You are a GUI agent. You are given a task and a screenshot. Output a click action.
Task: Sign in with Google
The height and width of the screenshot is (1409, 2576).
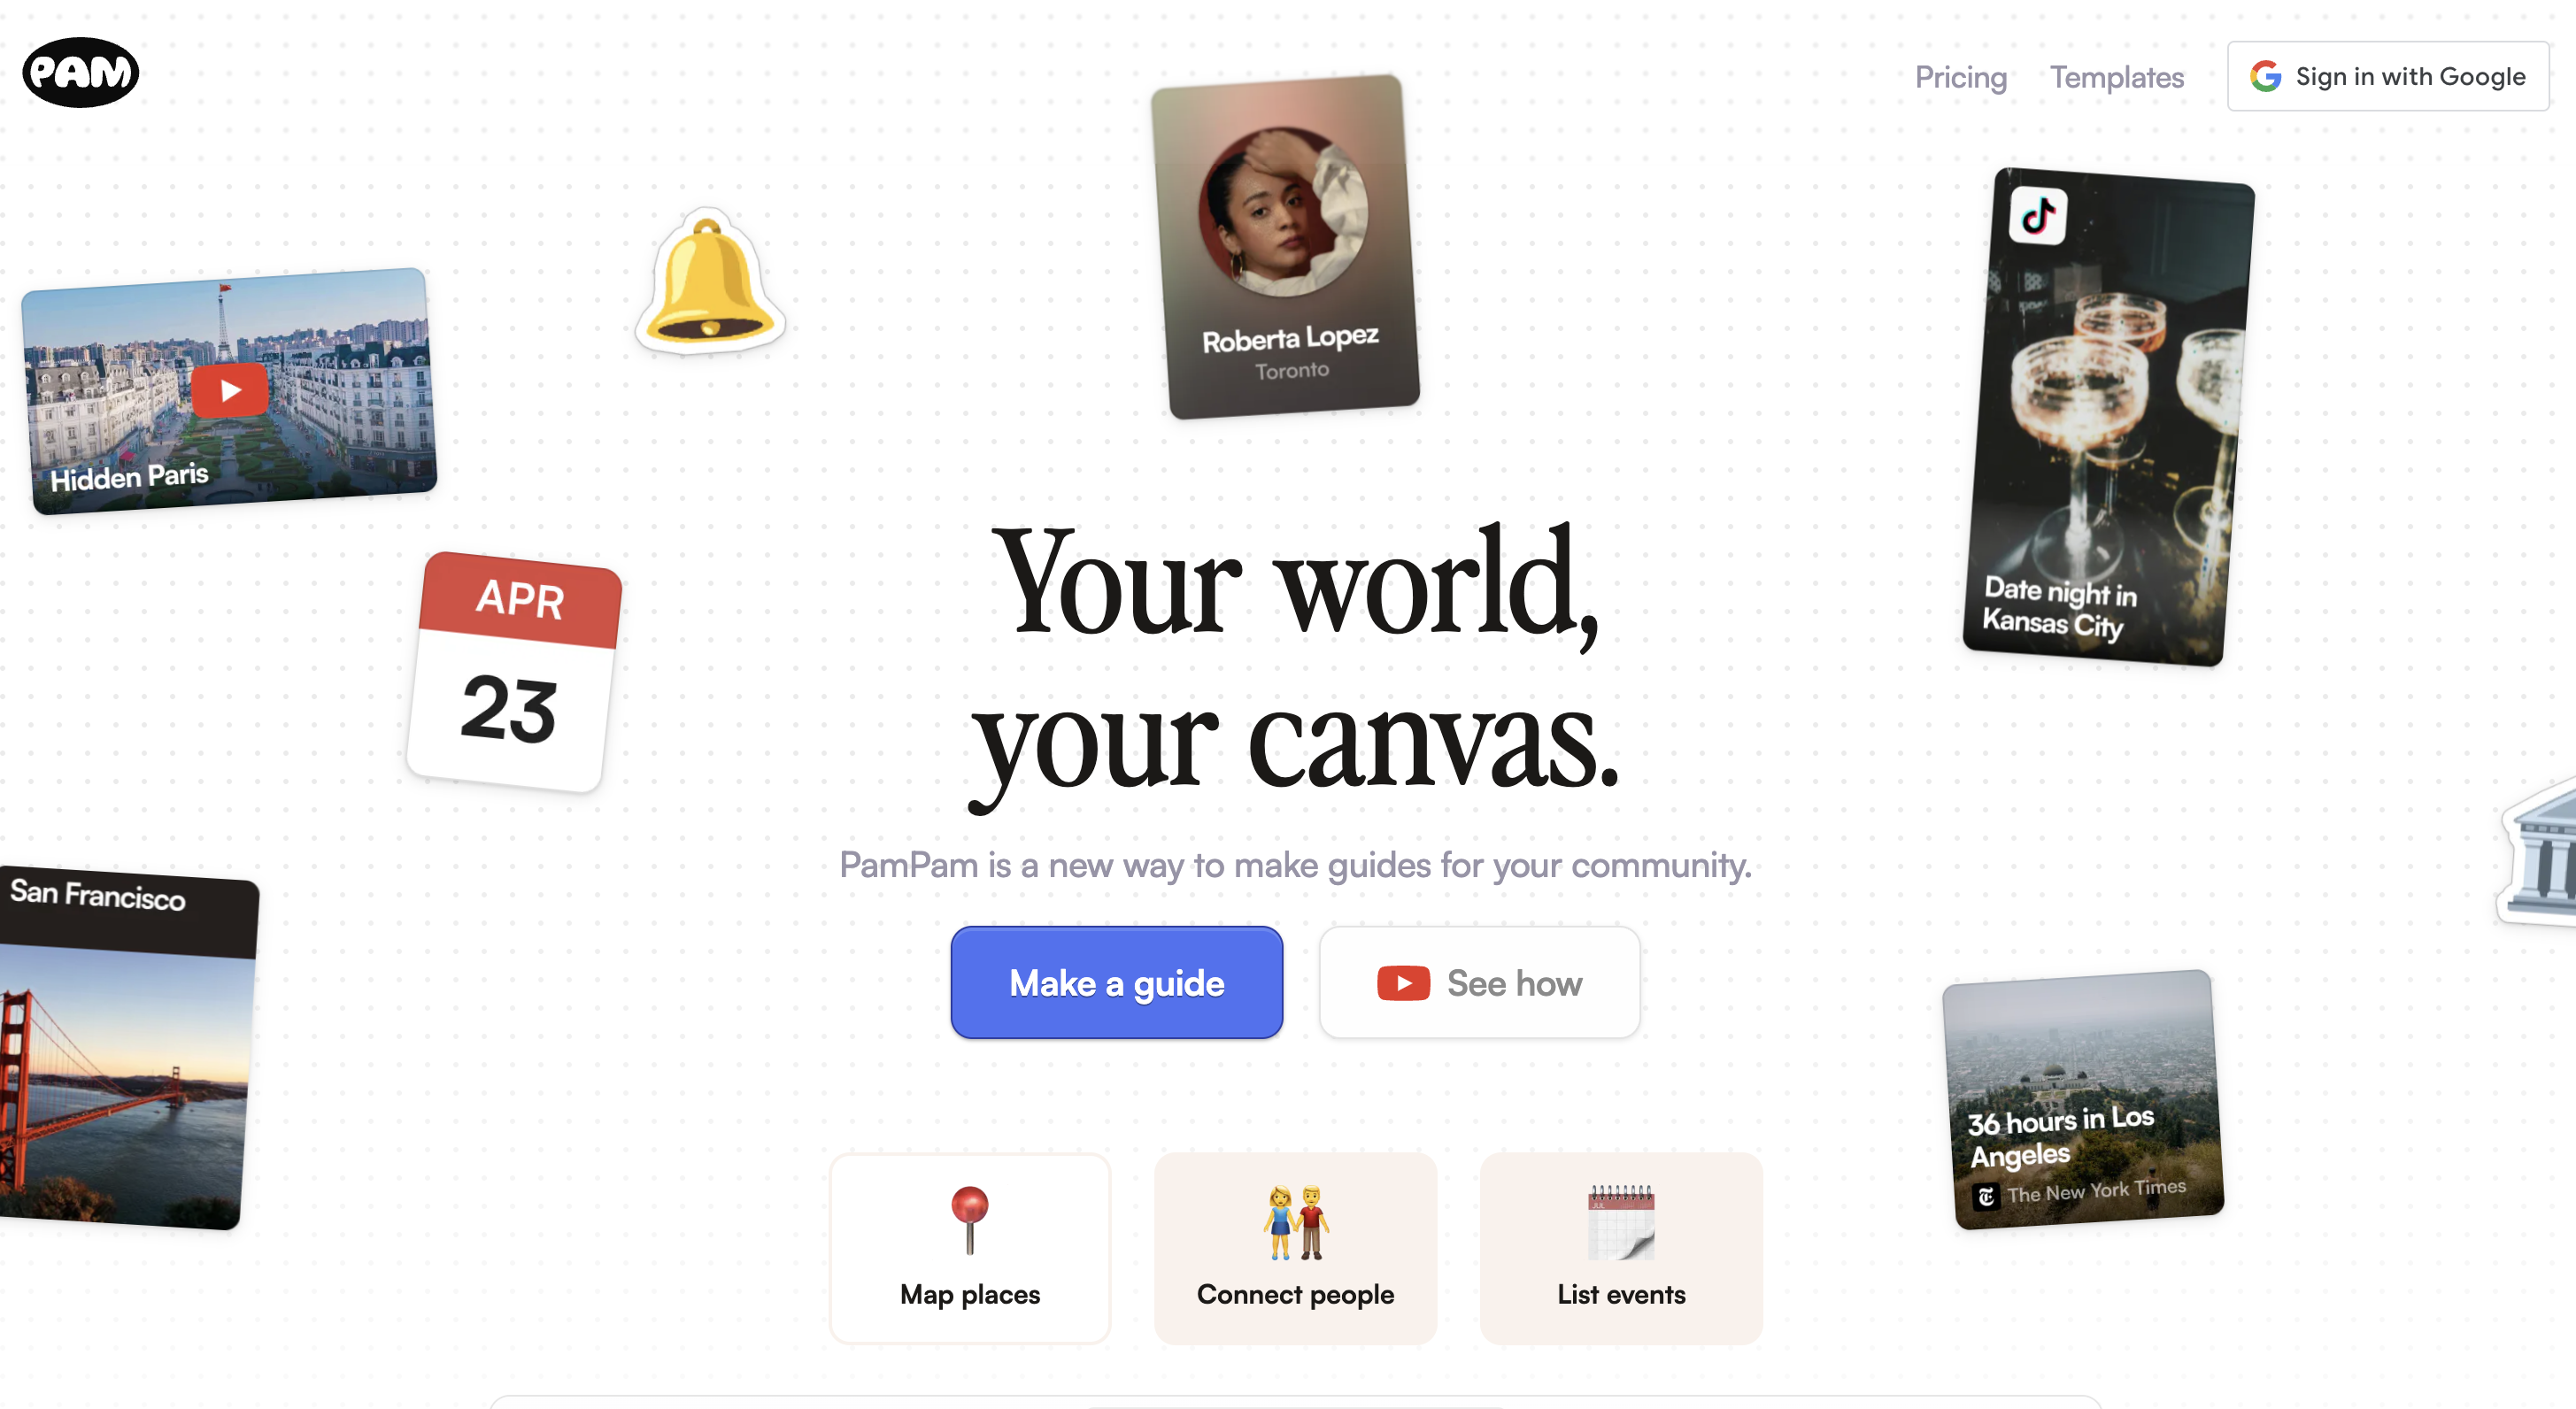pyautogui.click(x=2388, y=76)
